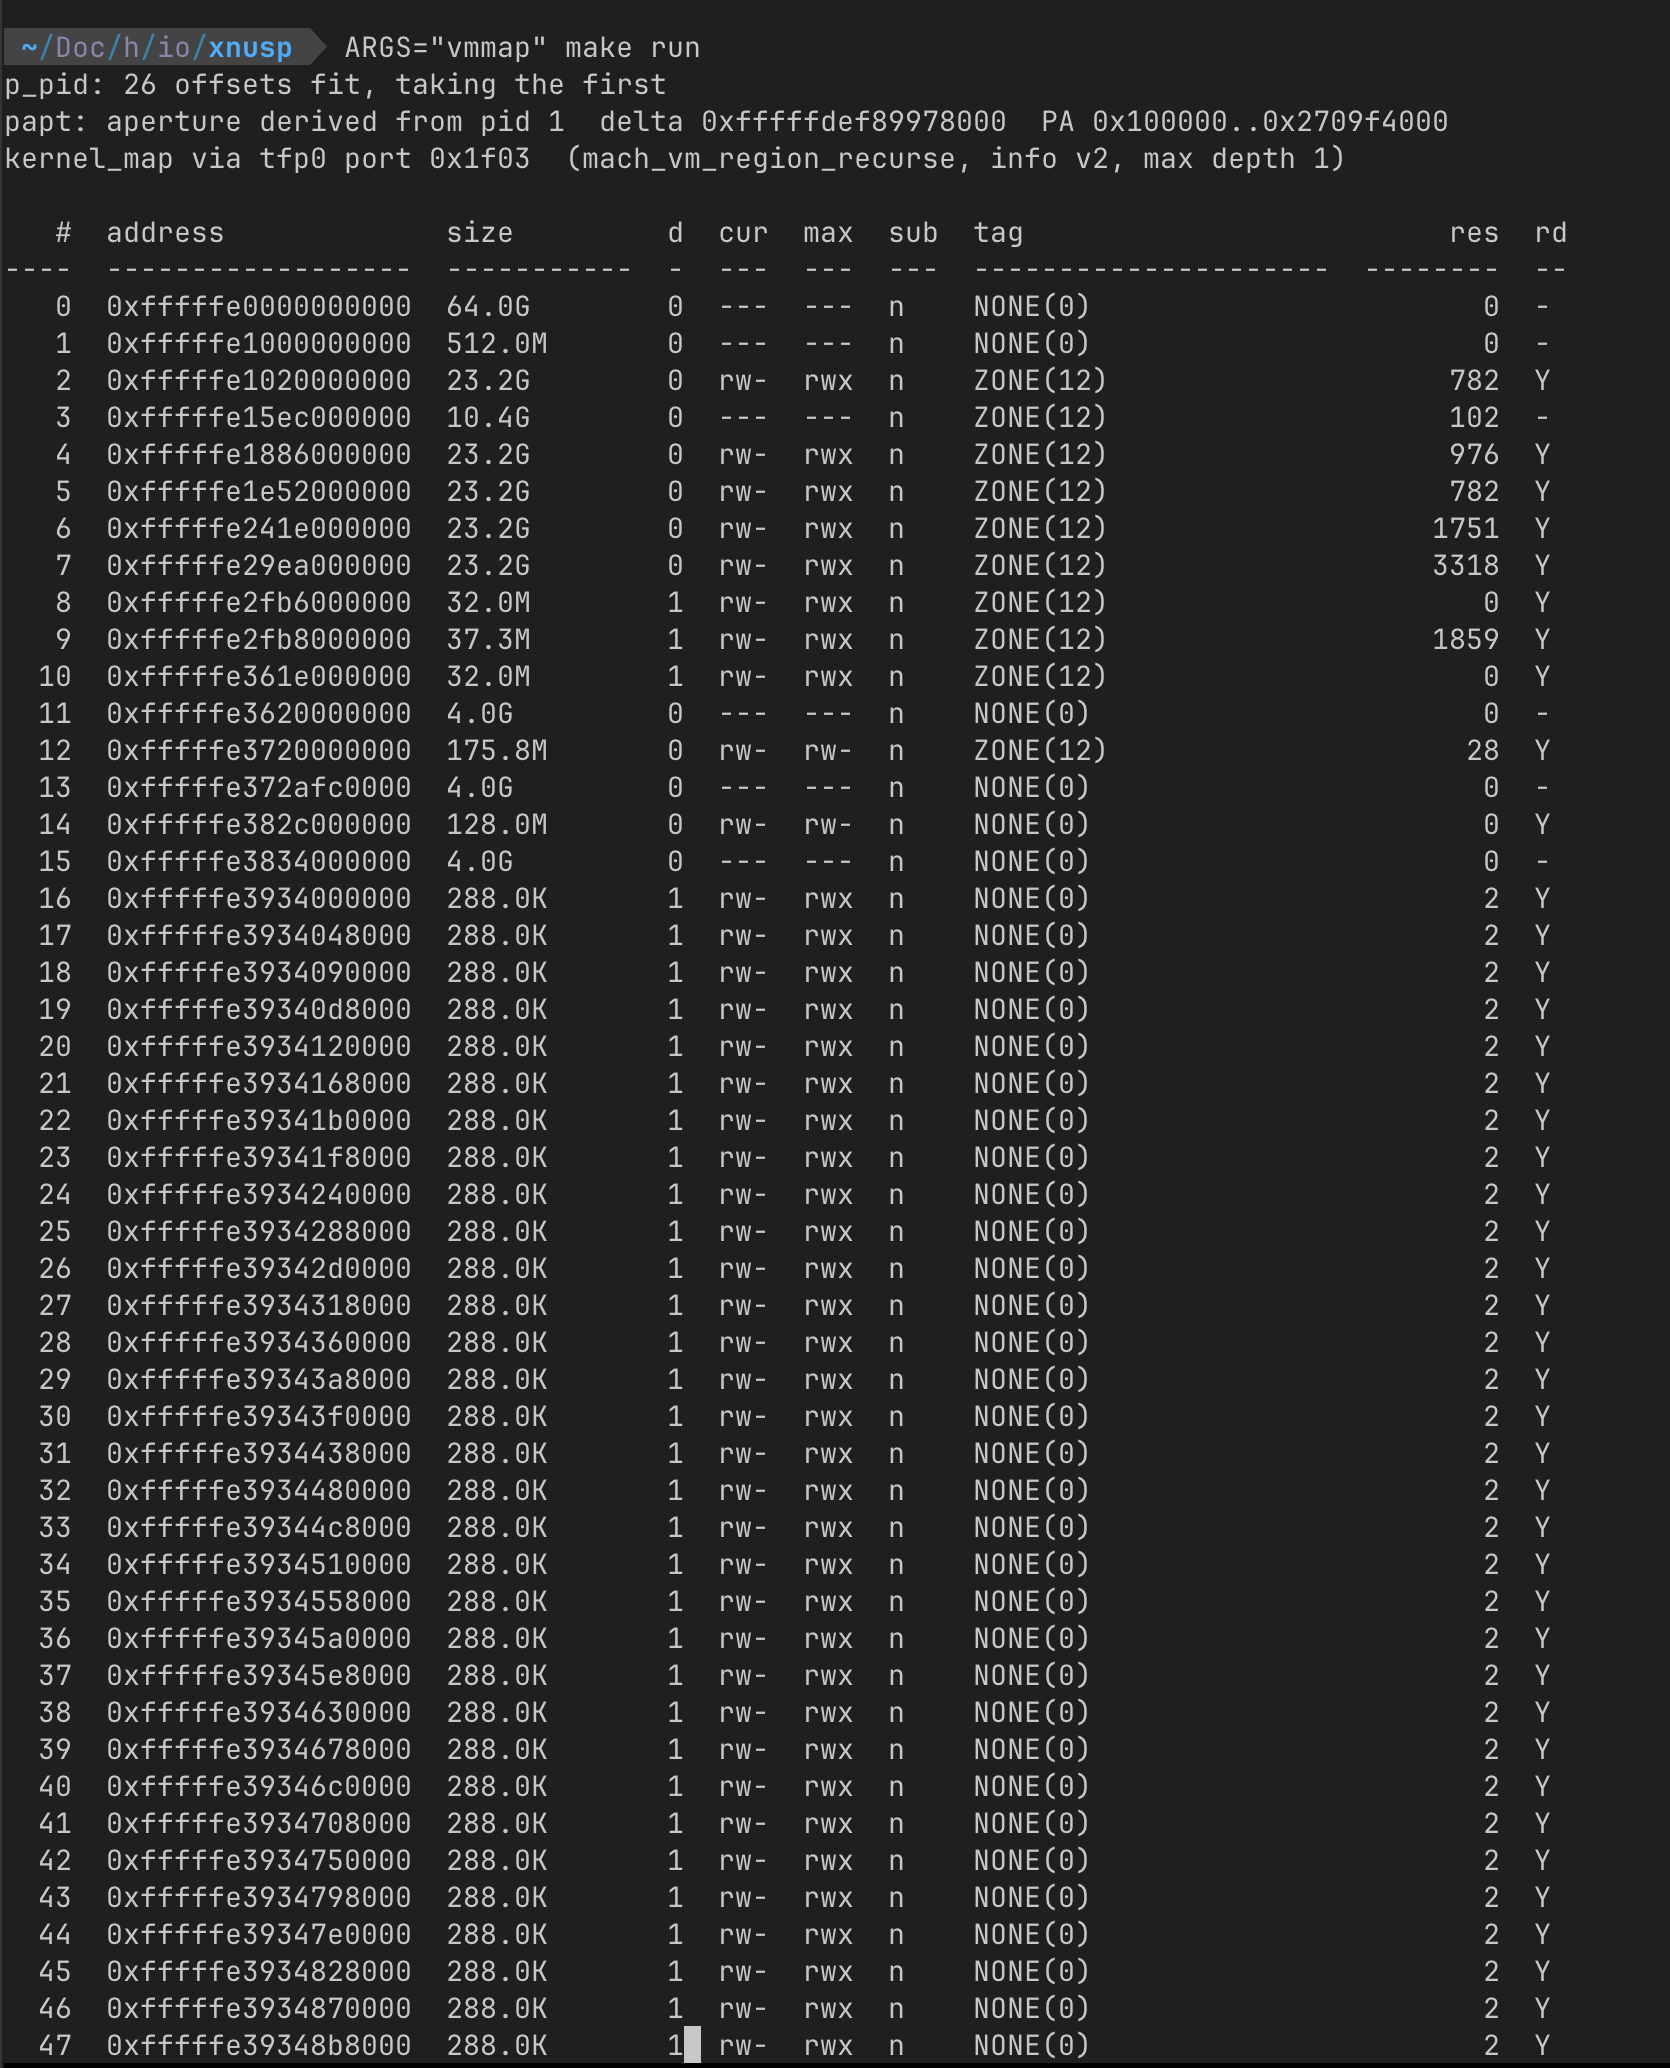
Task: Click address 0xfffffe0000000000 in row 0
Action: [259, 306]
